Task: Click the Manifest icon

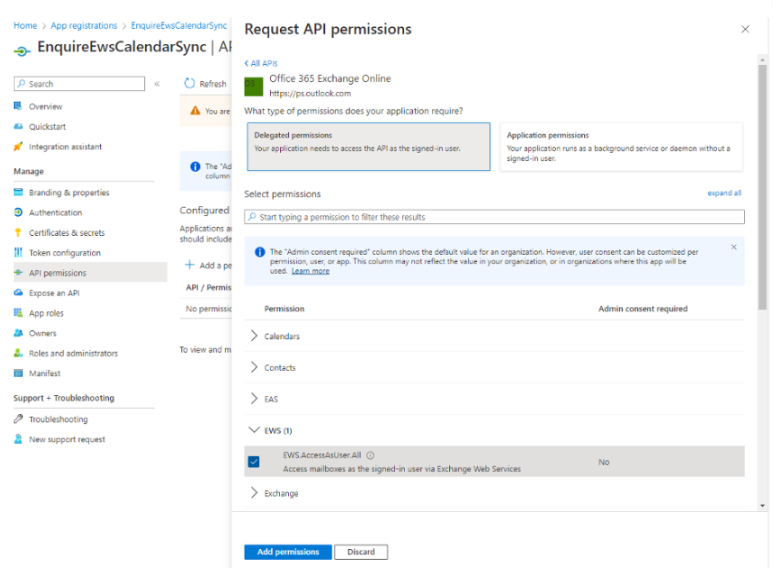Action: pos(18,373)
